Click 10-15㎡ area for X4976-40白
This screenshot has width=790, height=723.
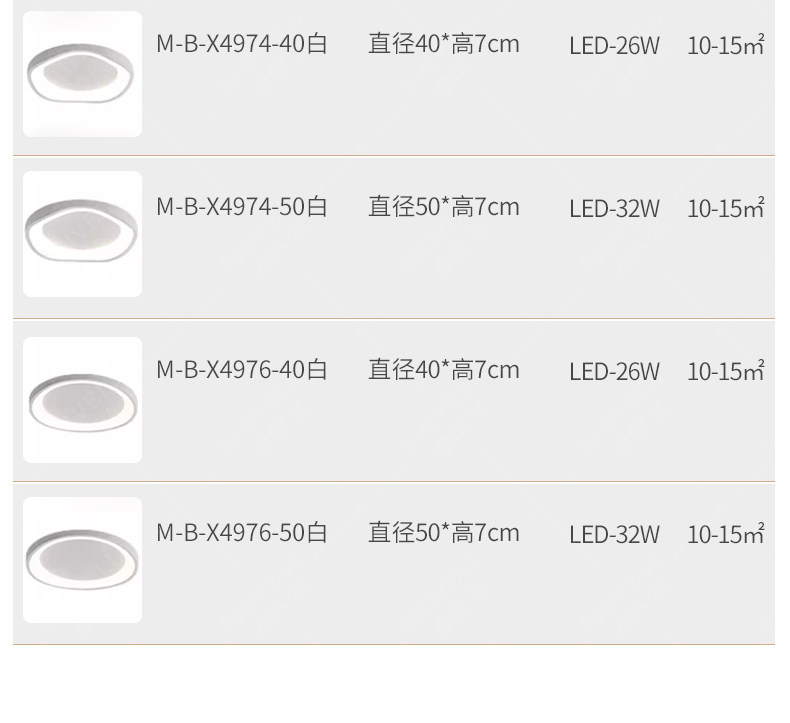pos(725,372)
